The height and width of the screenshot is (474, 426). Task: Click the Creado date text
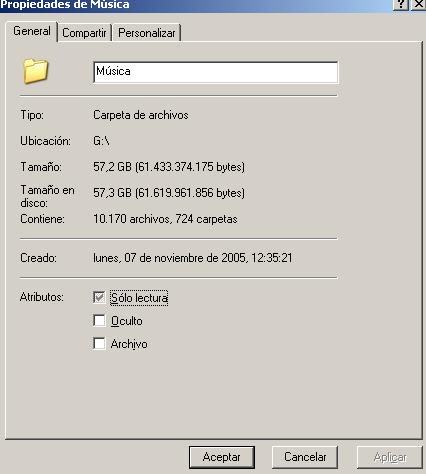pyautogui.click(x=193, y=258)
